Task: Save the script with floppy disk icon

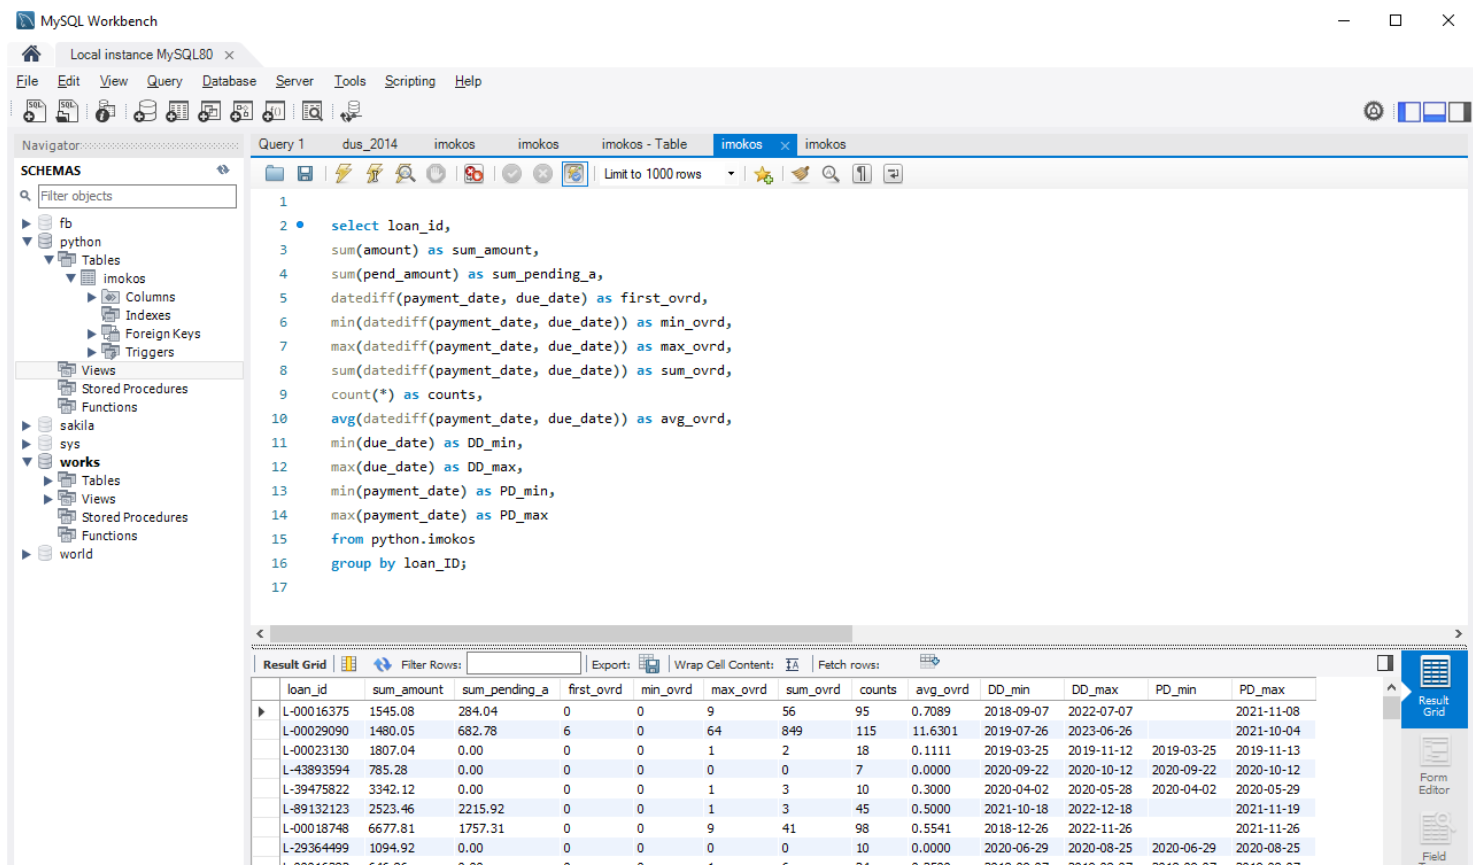Action: coord(305,174)
